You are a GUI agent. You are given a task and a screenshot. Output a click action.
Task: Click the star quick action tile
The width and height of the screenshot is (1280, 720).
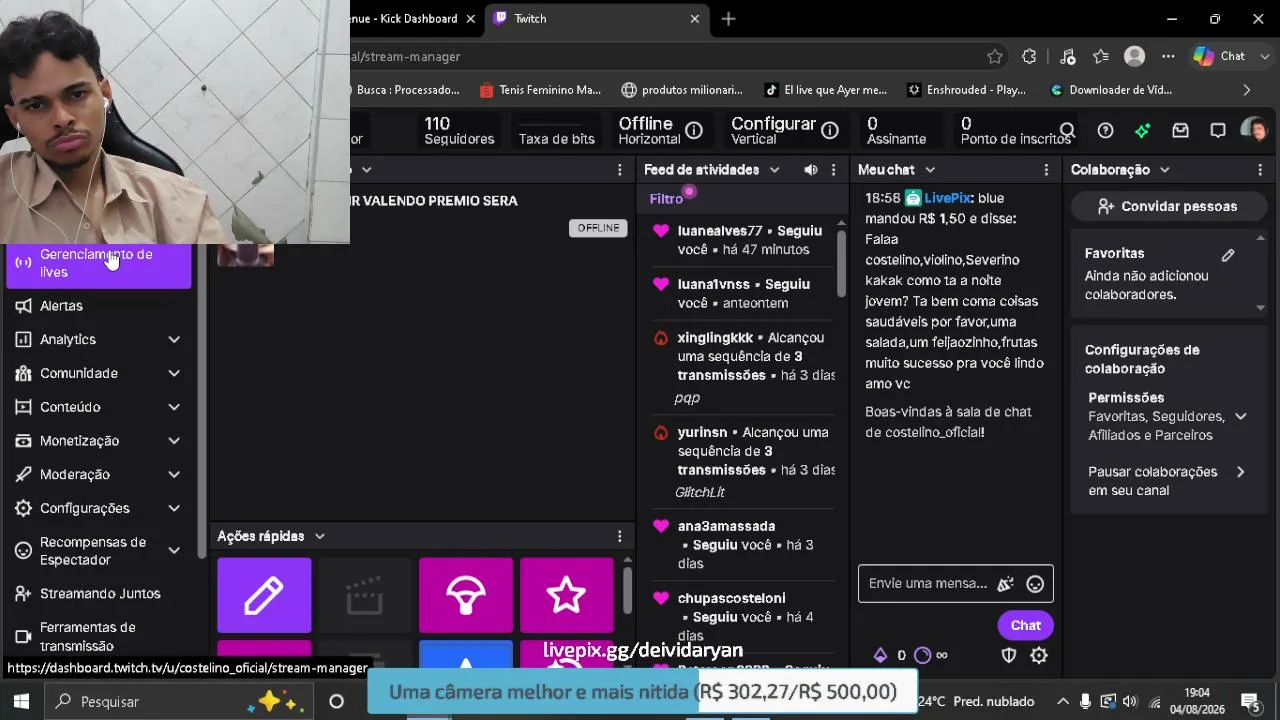(567, 596)
